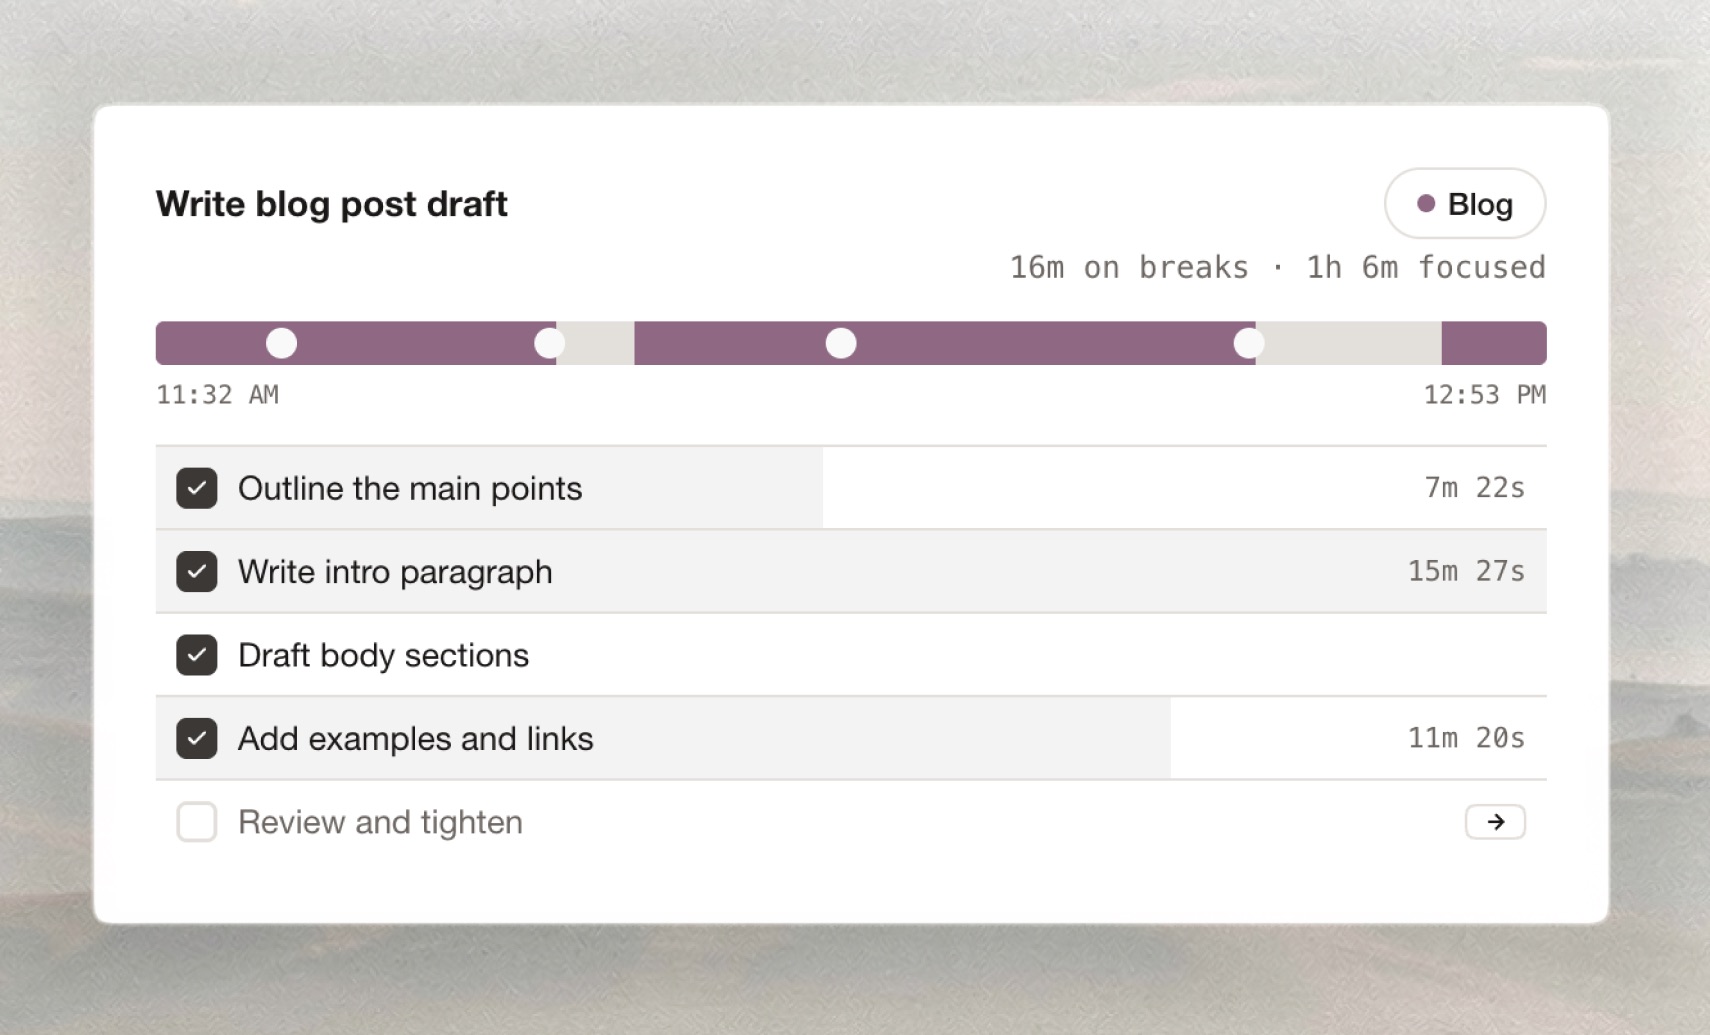1710x1035 pixels.
Task: Click the 12:53 PM time label
Action: click(x=1485, y=395)
